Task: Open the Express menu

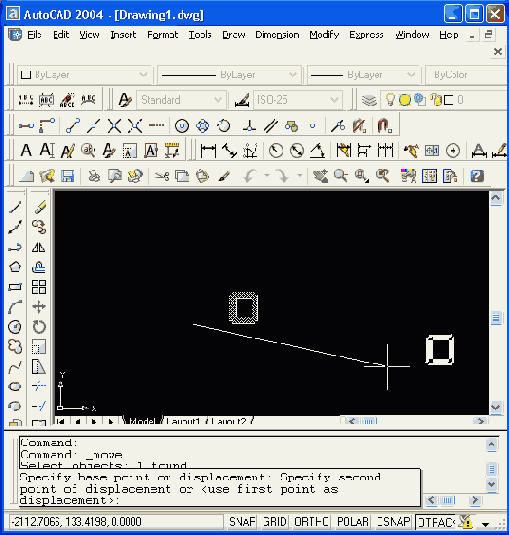Action: (x=366, y=34)
